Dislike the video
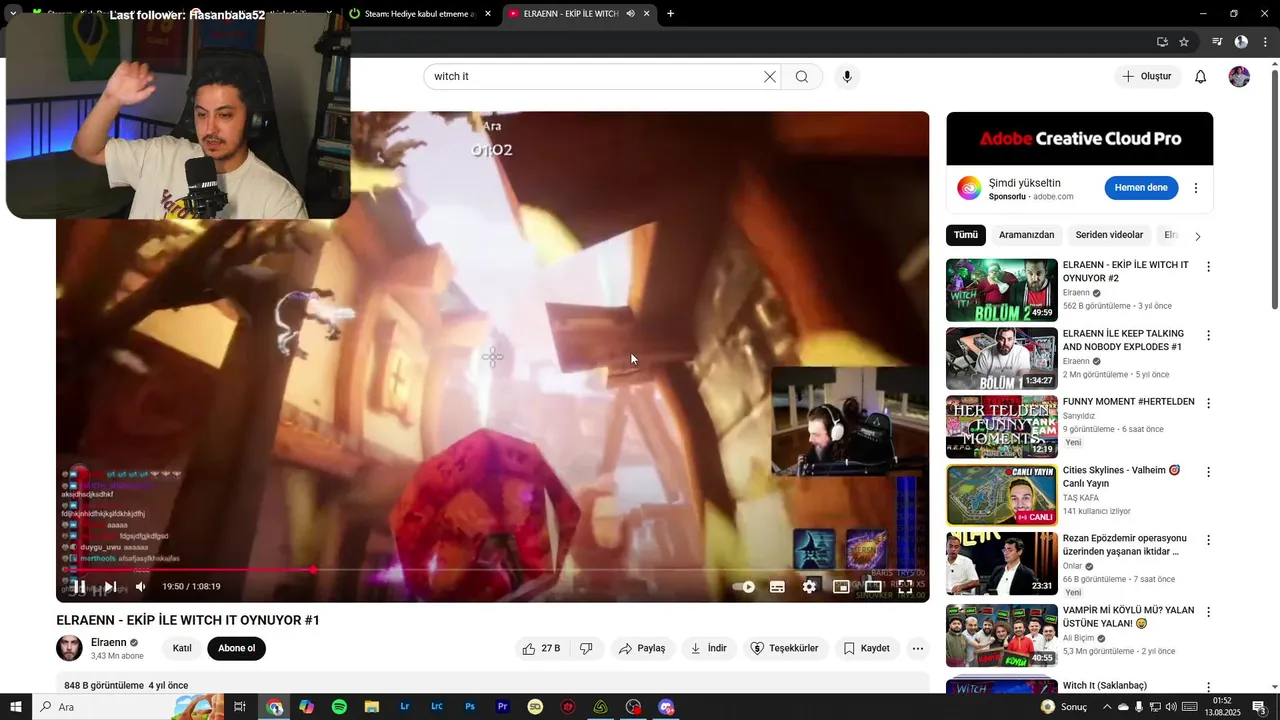1280x720 pixels. pyautogui.click(x=586, y=648)
